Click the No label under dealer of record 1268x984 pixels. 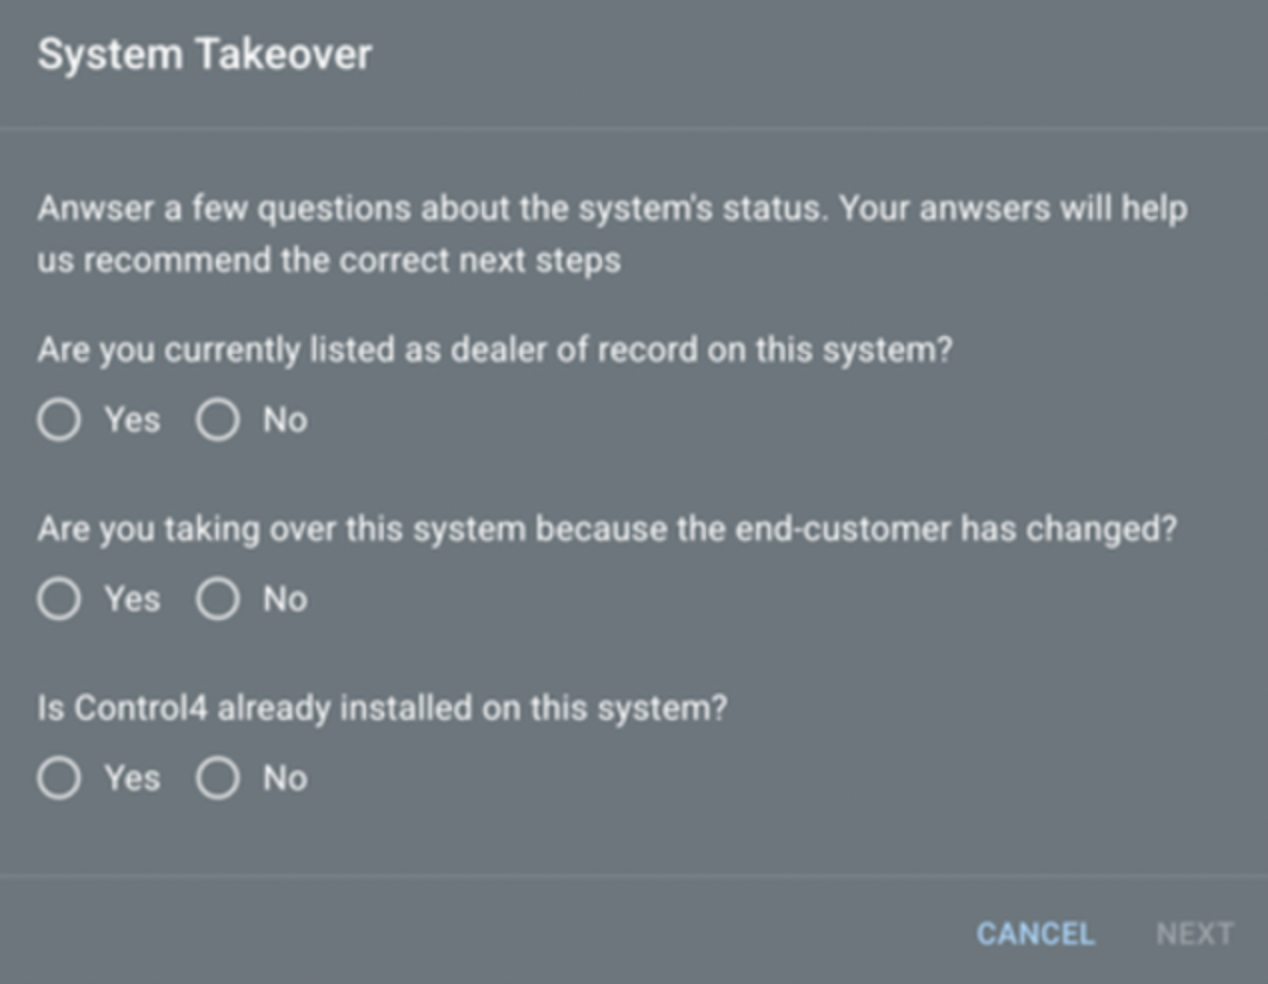point(285,420)
